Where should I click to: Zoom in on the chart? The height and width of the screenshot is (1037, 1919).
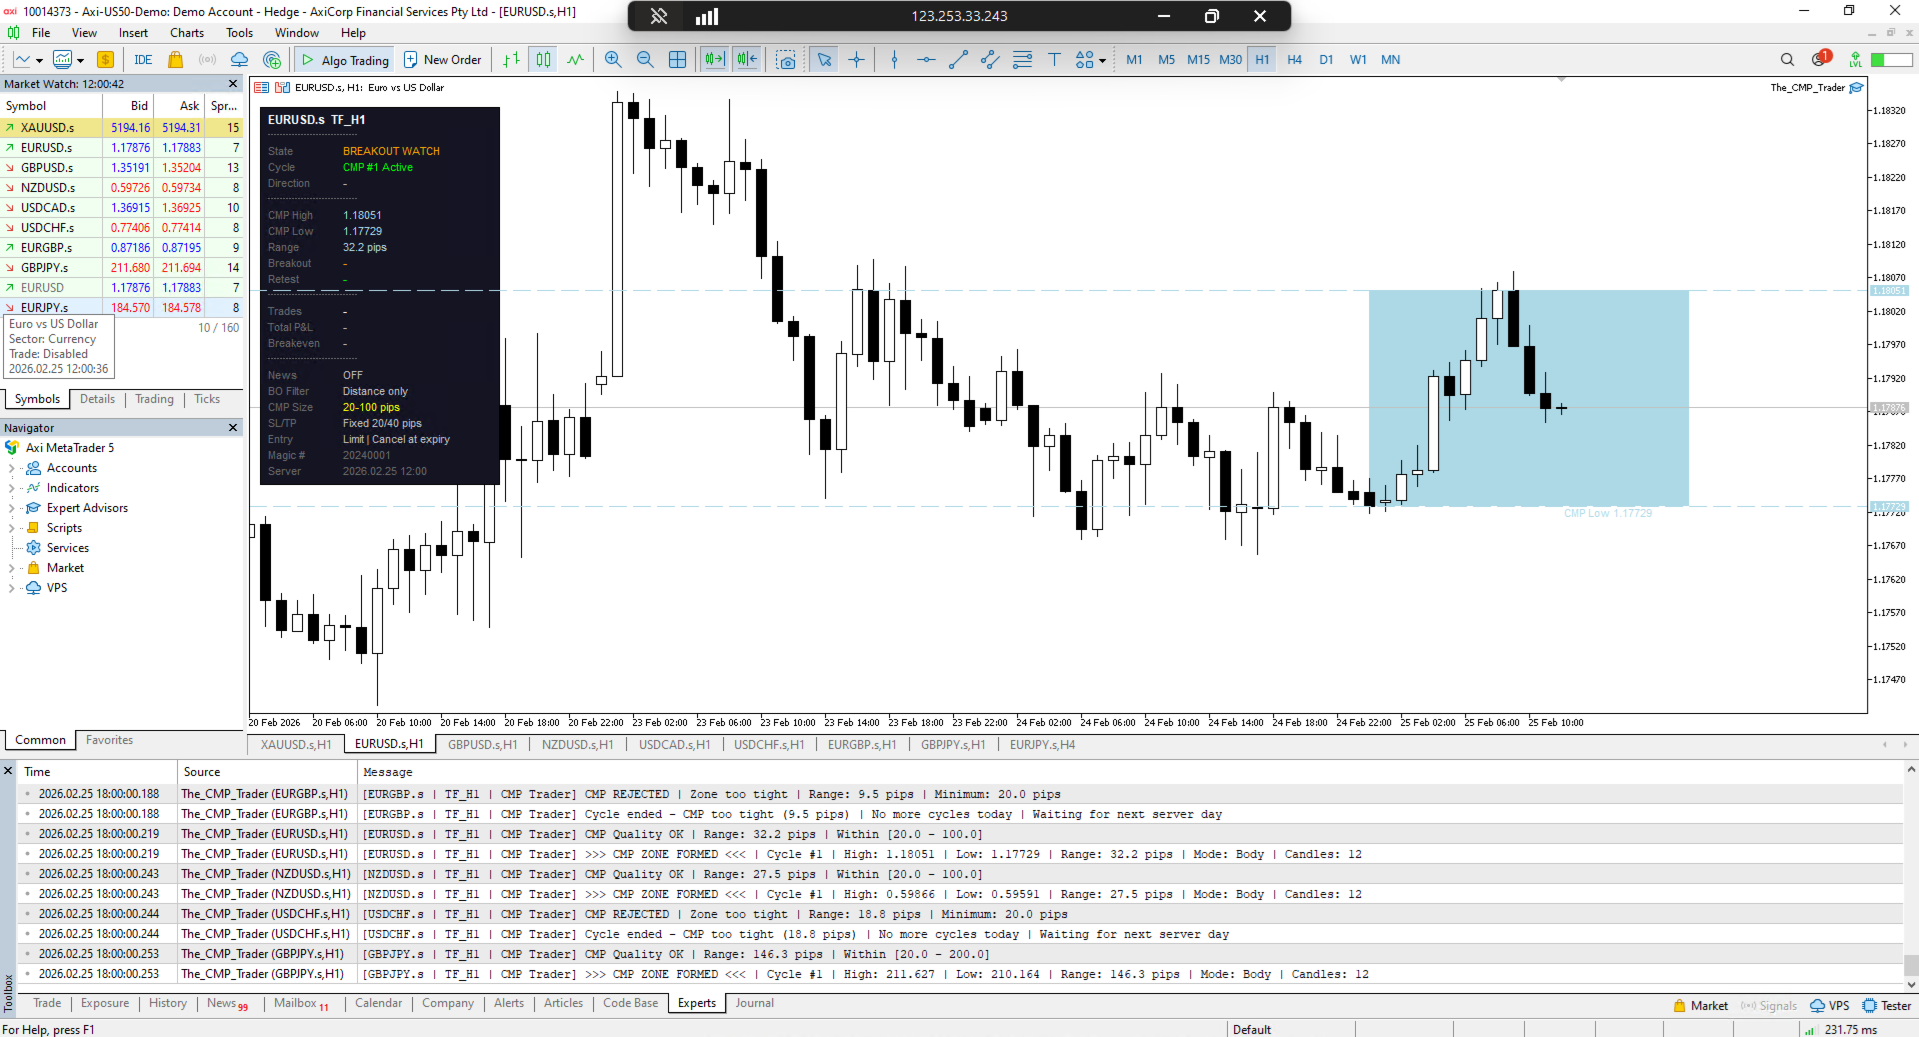click(613, 60)
